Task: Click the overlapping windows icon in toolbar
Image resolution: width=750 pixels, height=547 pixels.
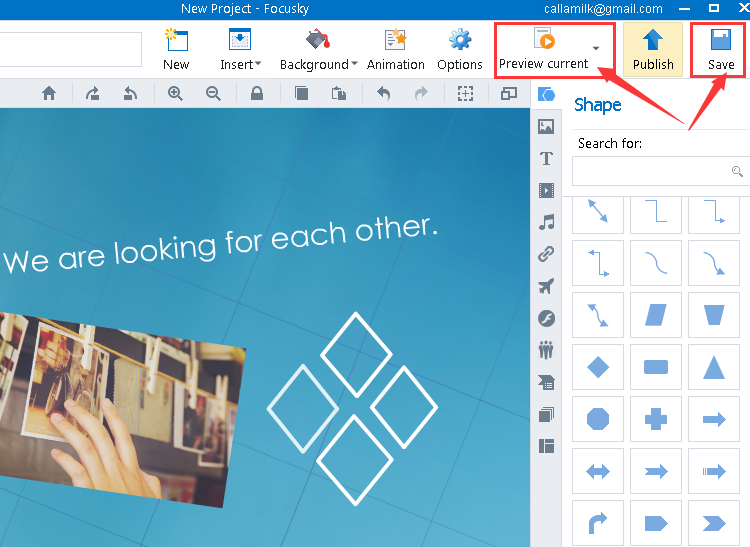Action: coord(508,93)
